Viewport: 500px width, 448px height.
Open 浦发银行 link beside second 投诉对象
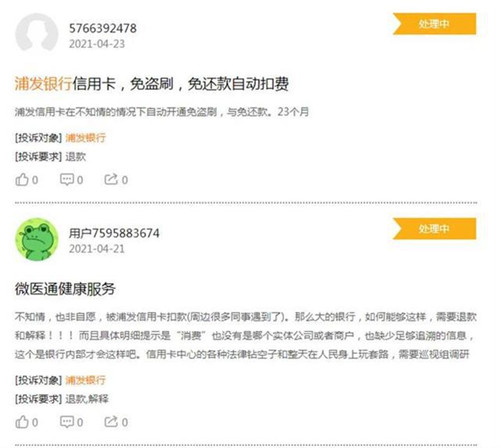[86, 380]
